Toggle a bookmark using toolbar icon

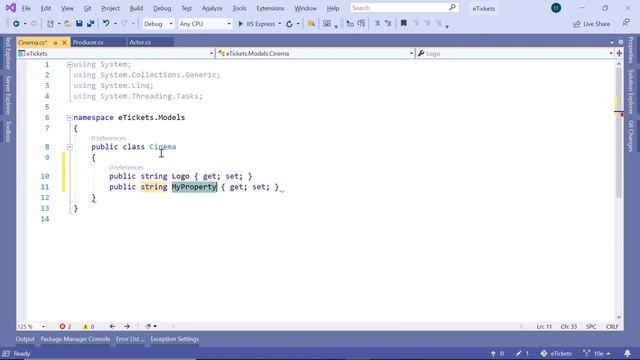tap(404, 24)
